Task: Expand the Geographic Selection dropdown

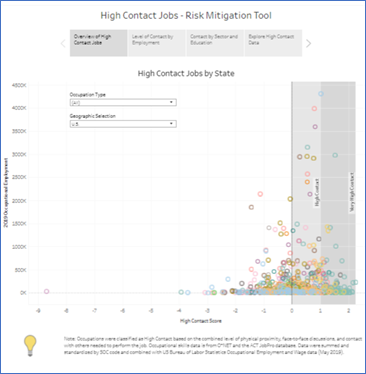Action: coord(123,124)
